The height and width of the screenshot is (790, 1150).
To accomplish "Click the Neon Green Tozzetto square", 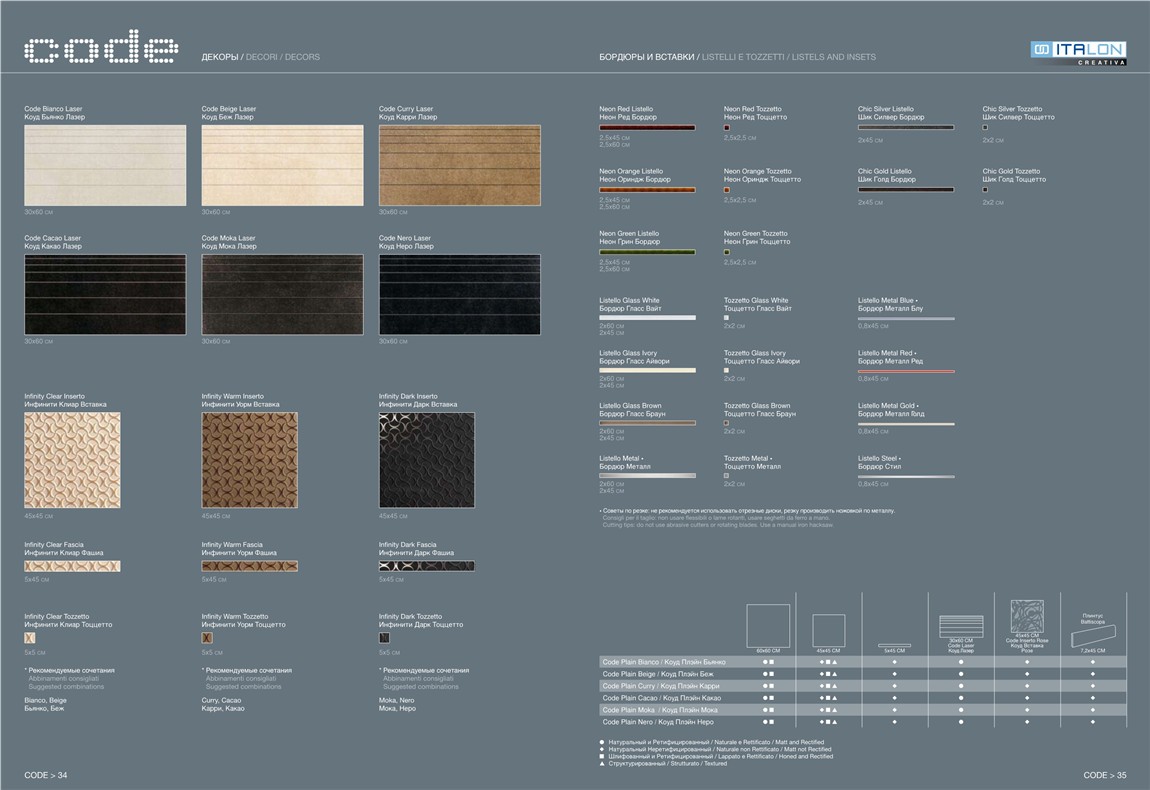I will pyautogui.click(x=727, y=252).
